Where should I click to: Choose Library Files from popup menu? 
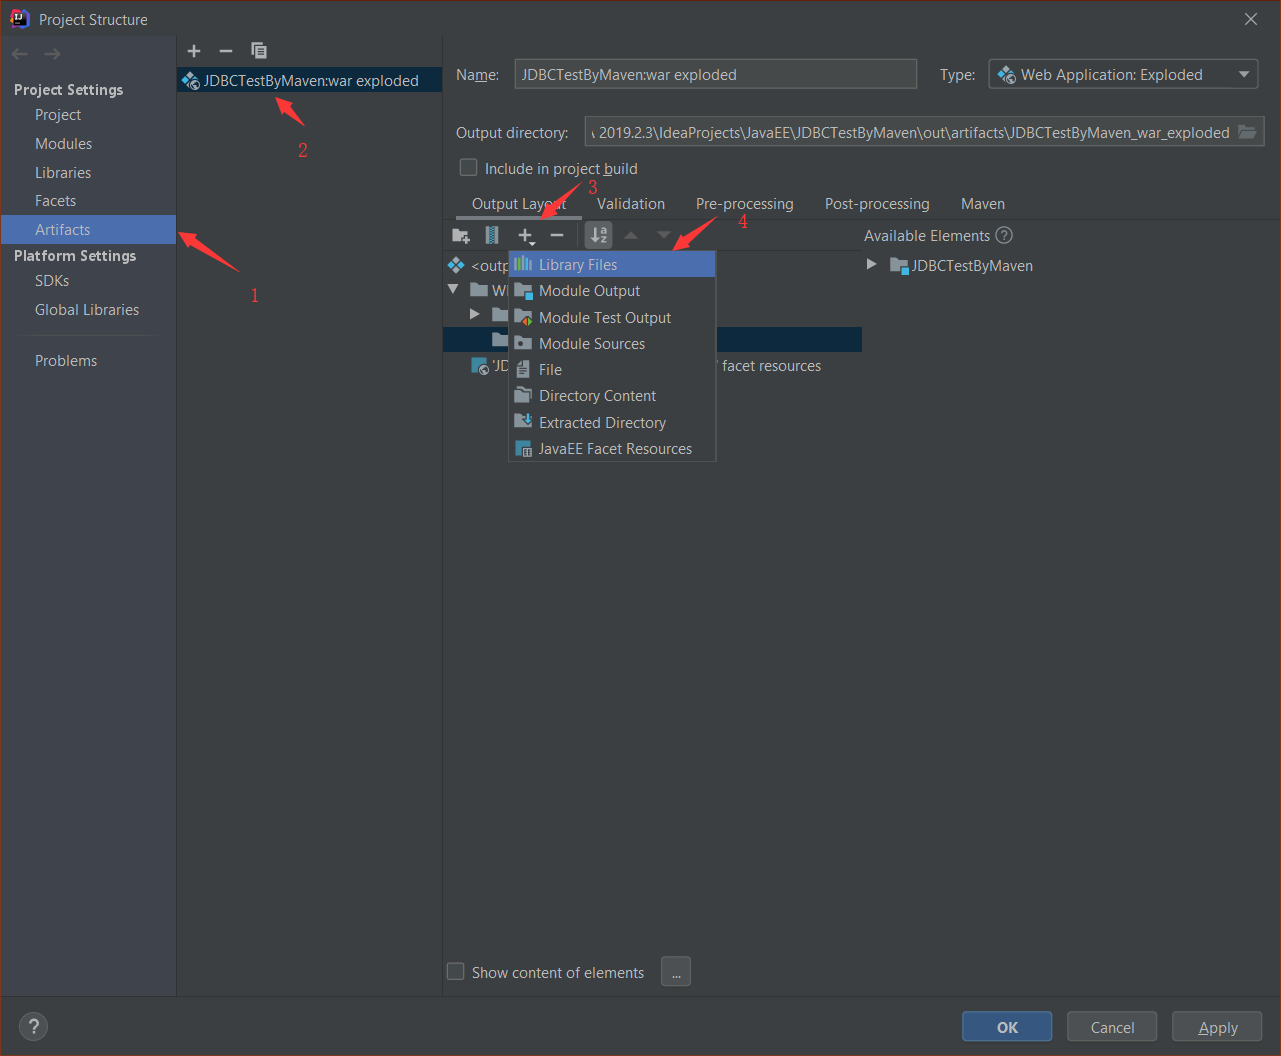coord(612,264)
